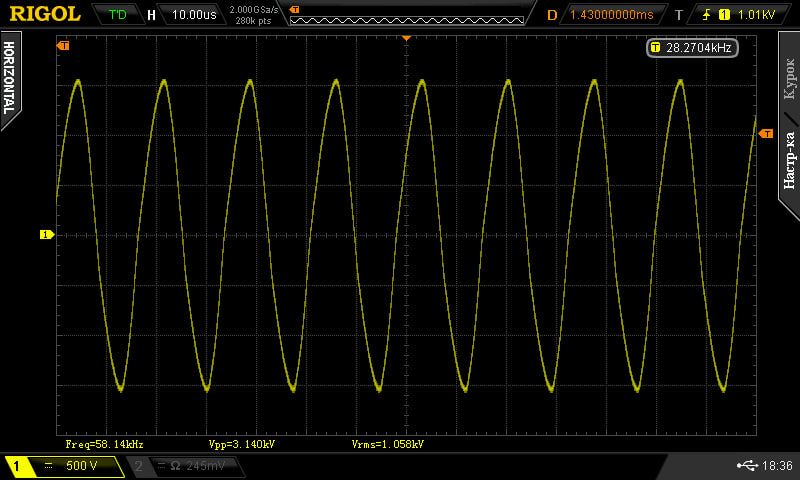The width and height of the screenshot is (800, 480).
Task: Click the trigger position marker at grid top
Action: (406, 38)
